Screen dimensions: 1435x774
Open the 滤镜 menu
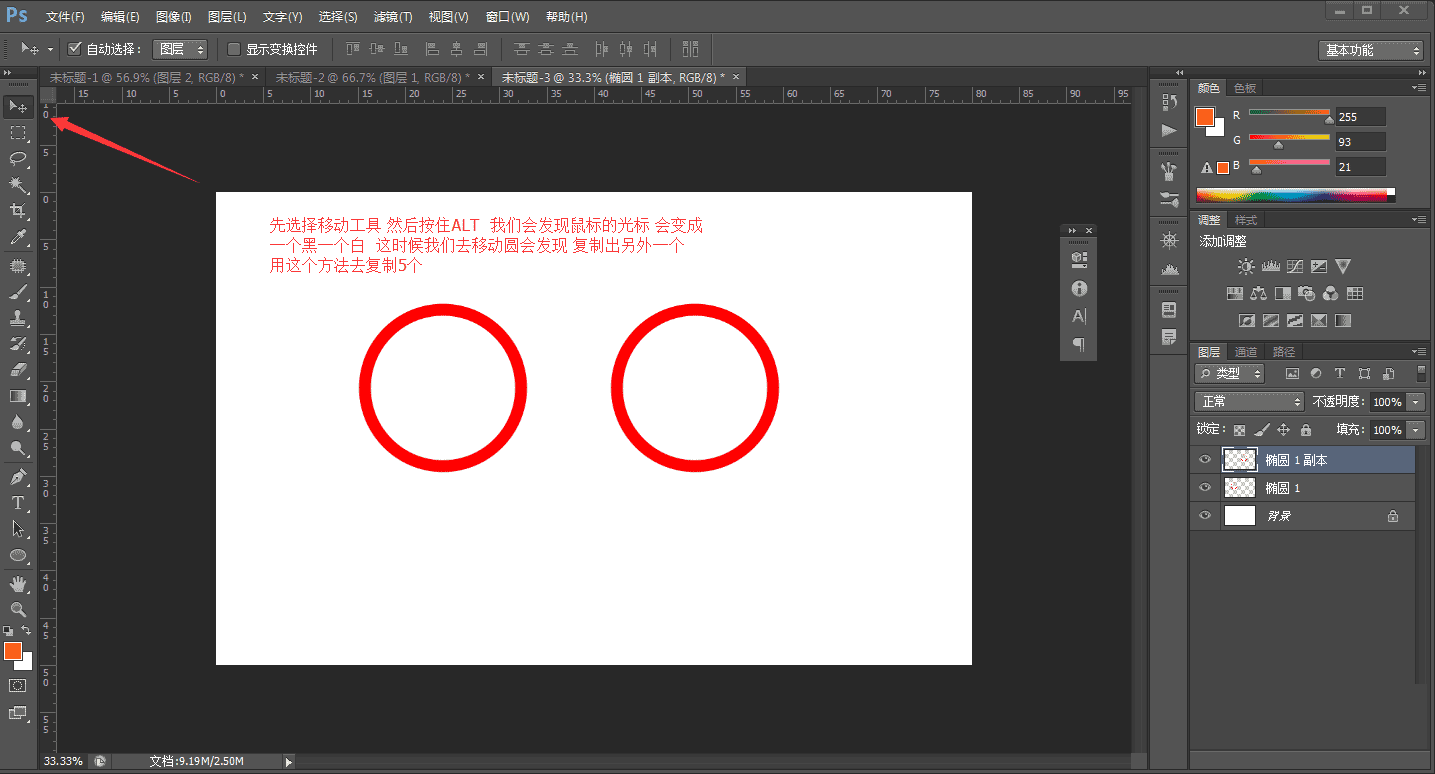pyautogui.click(x=392, y=16)
